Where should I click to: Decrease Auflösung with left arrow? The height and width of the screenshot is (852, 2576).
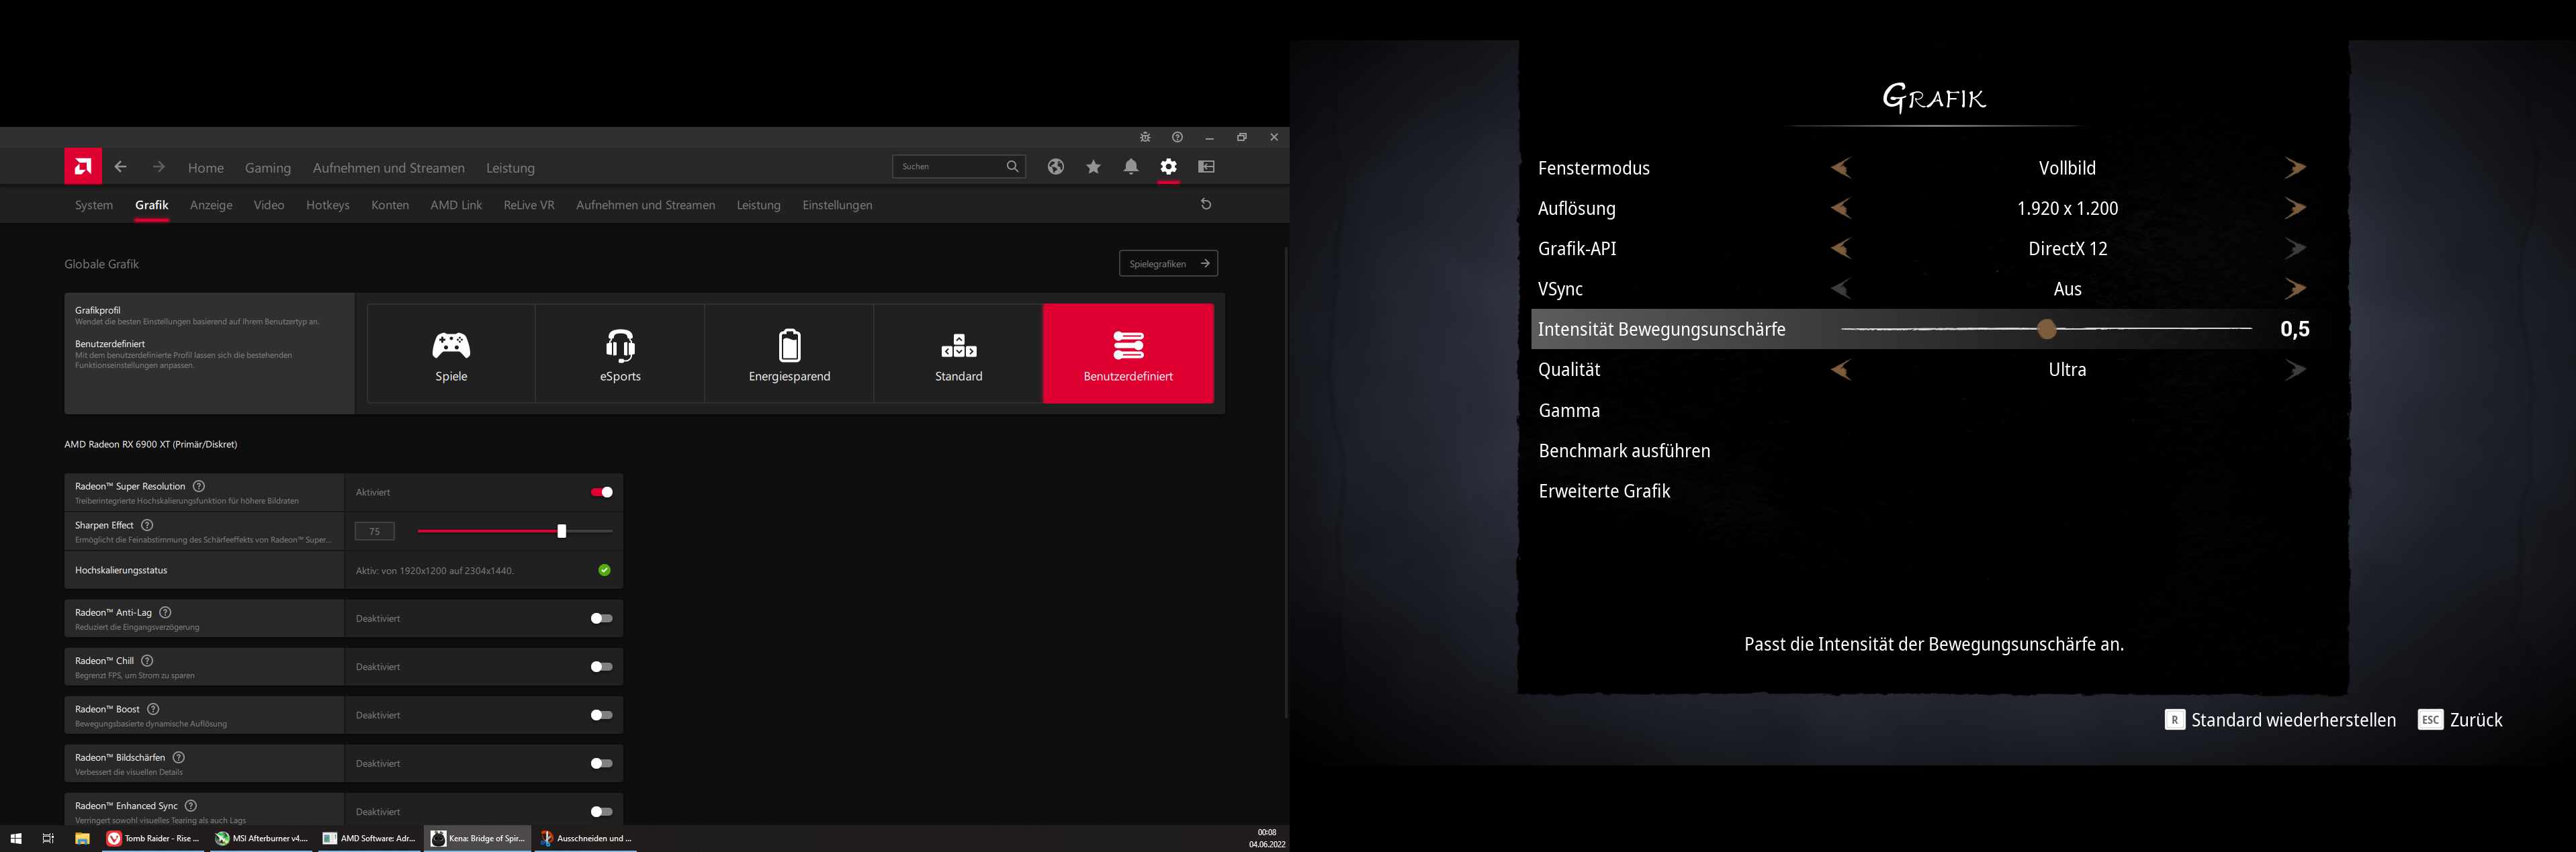coord(1840,208)
